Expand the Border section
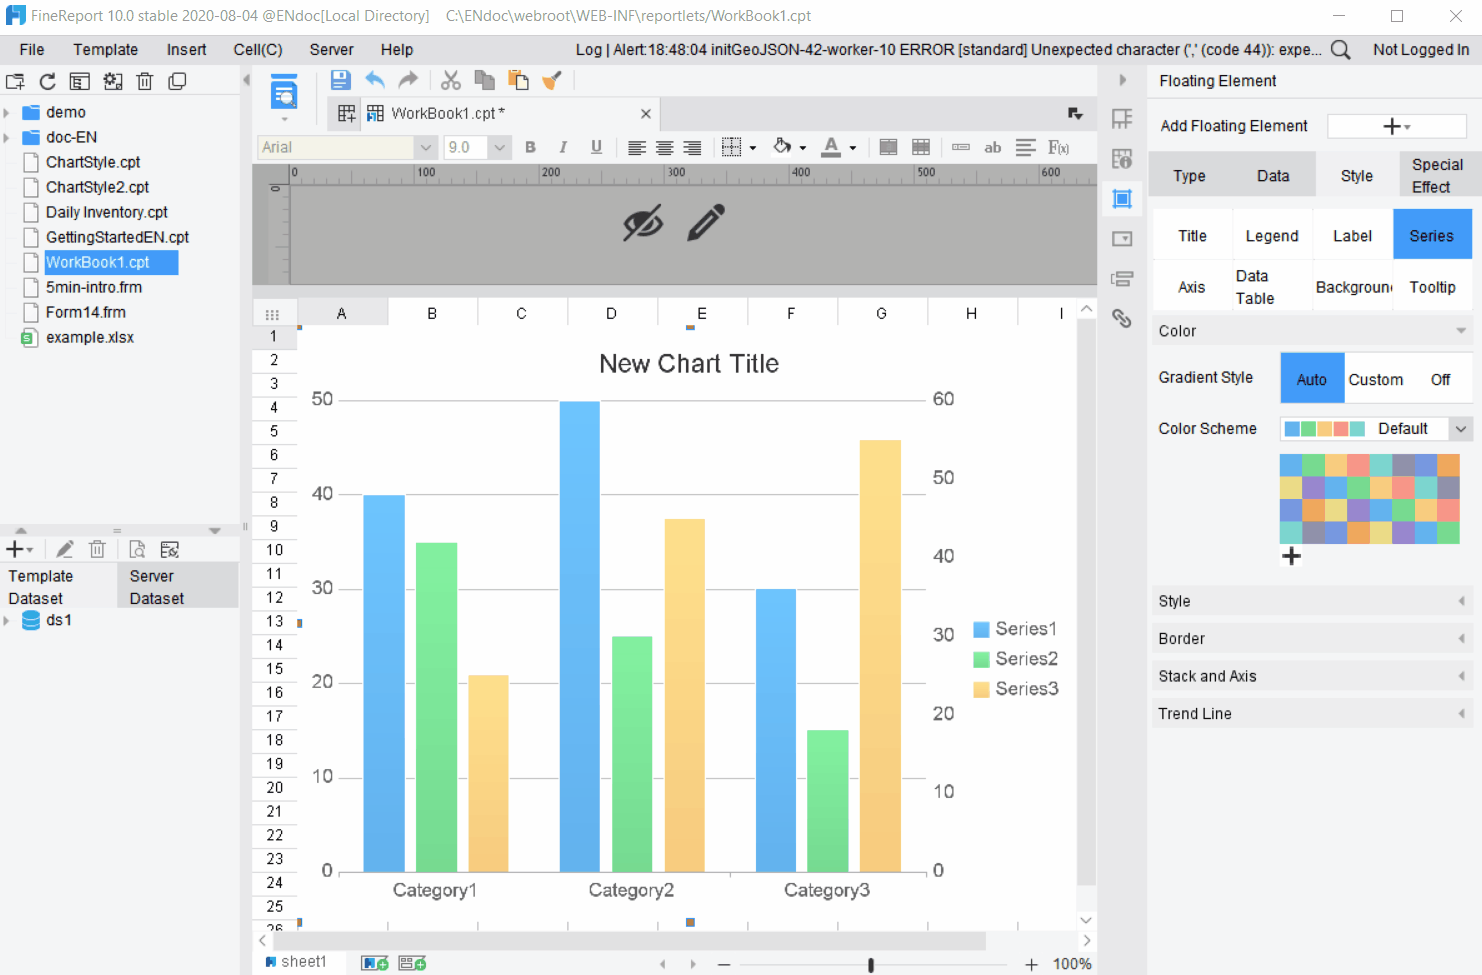 pyautogui.click(x=1312, y=638)
